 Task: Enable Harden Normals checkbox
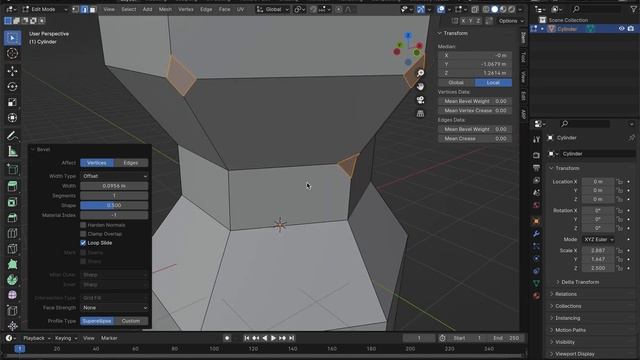(83, 225)
